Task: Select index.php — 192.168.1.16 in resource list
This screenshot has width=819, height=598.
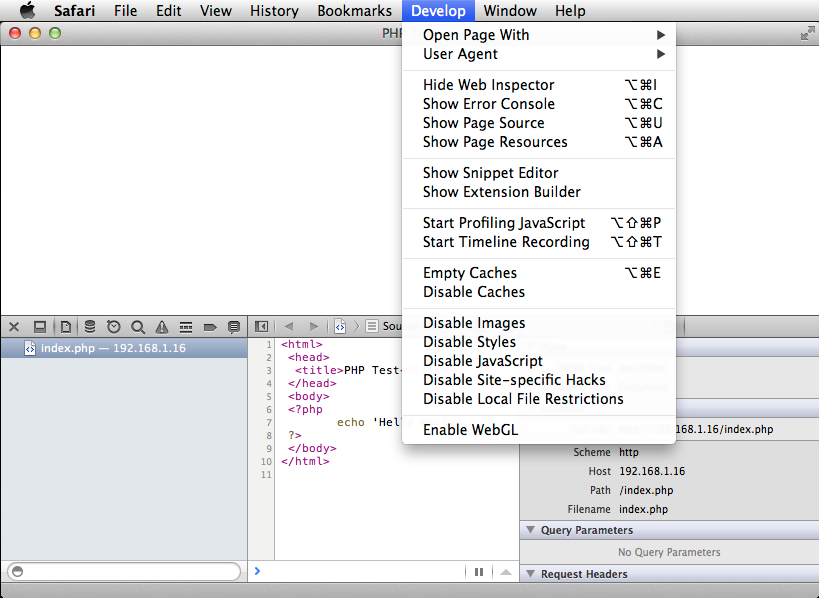Action: (x=124, y=348)
